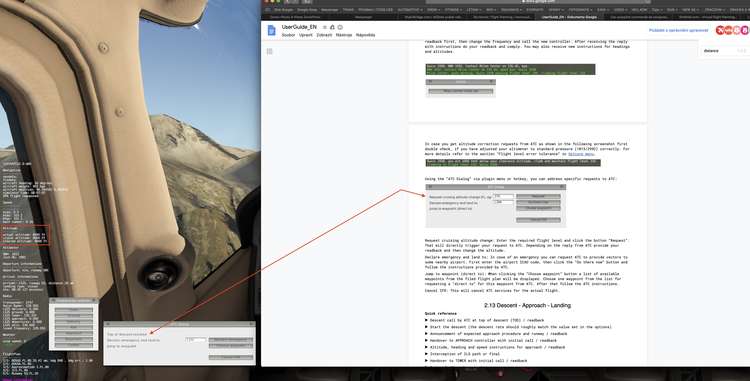Click '2.13 Descent - Approach - Landing' heading

[x=527, y=305]
